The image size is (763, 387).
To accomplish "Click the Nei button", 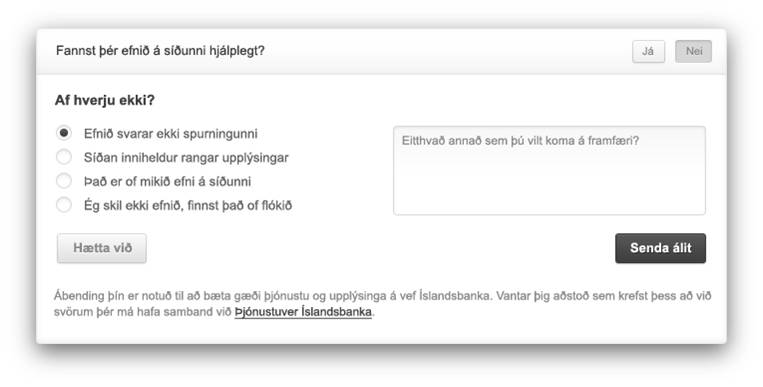I will tap(693, 51).
